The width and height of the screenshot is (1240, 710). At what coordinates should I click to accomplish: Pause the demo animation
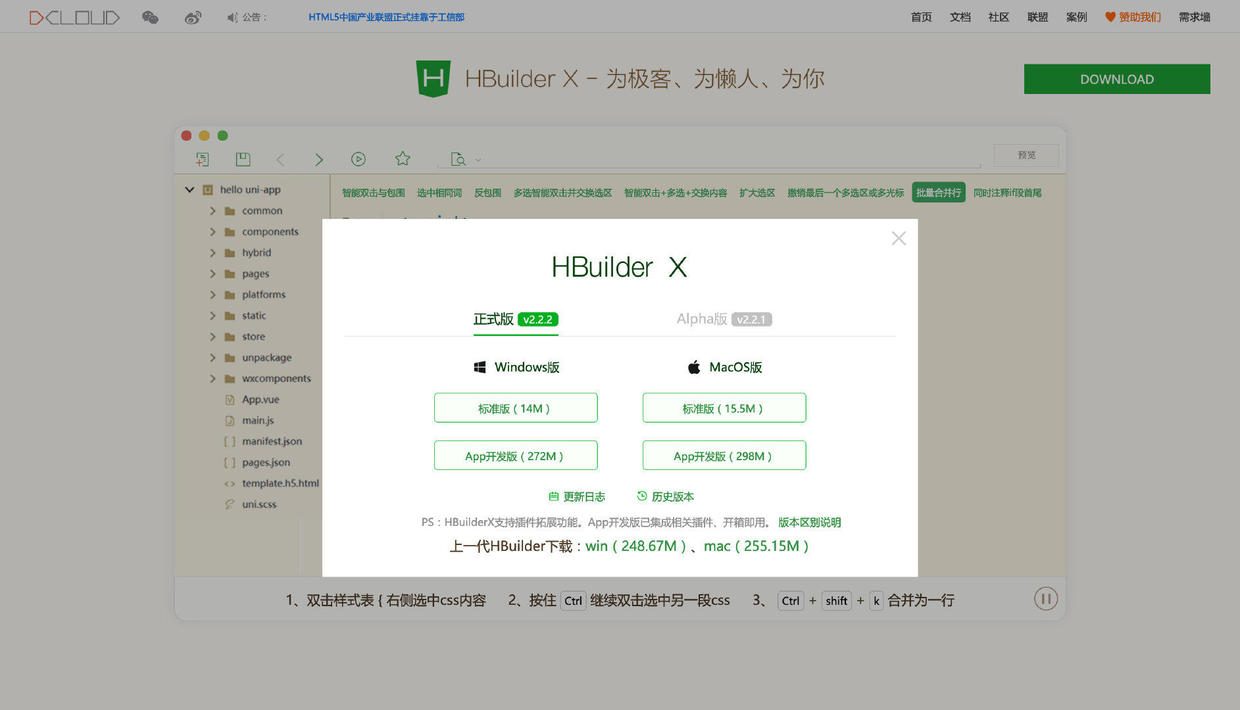click(1045, 599)
